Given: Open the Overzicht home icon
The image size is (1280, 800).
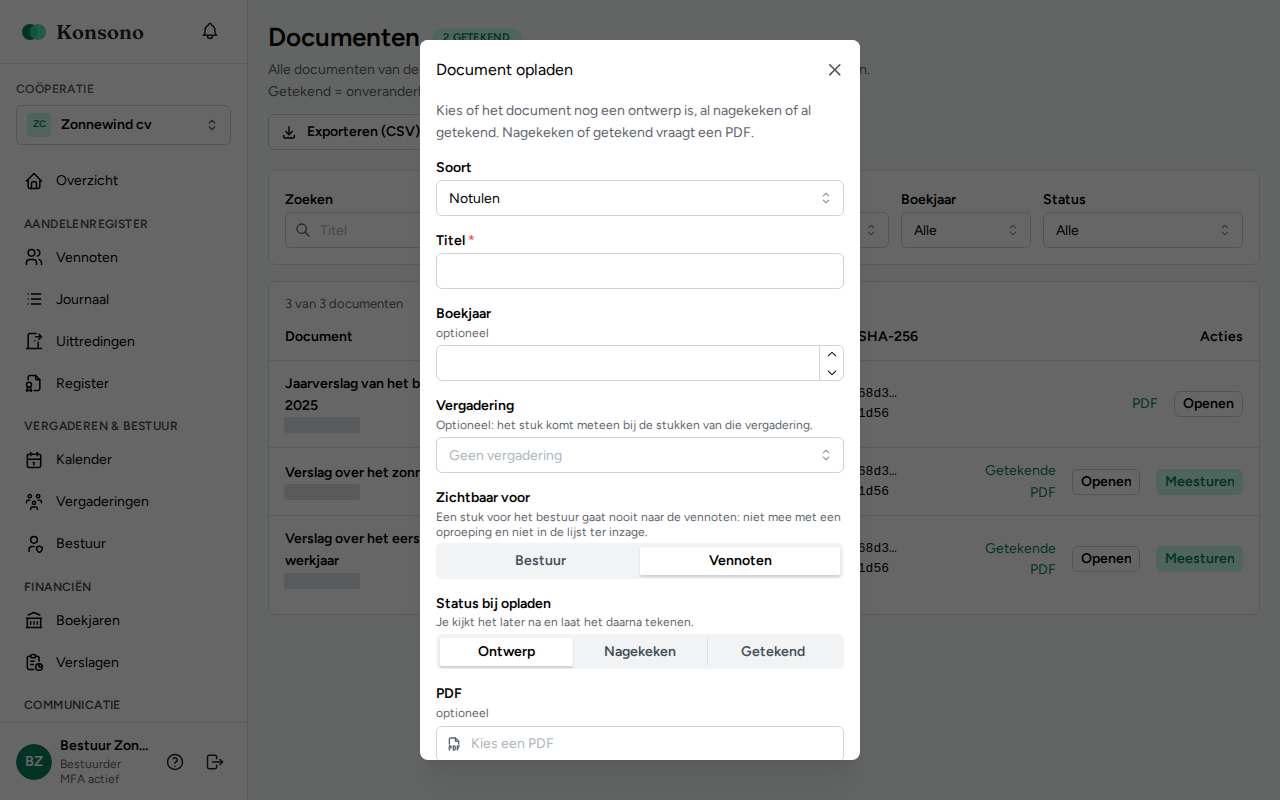Looking at the screenshot, I should (x=34, y=181).
